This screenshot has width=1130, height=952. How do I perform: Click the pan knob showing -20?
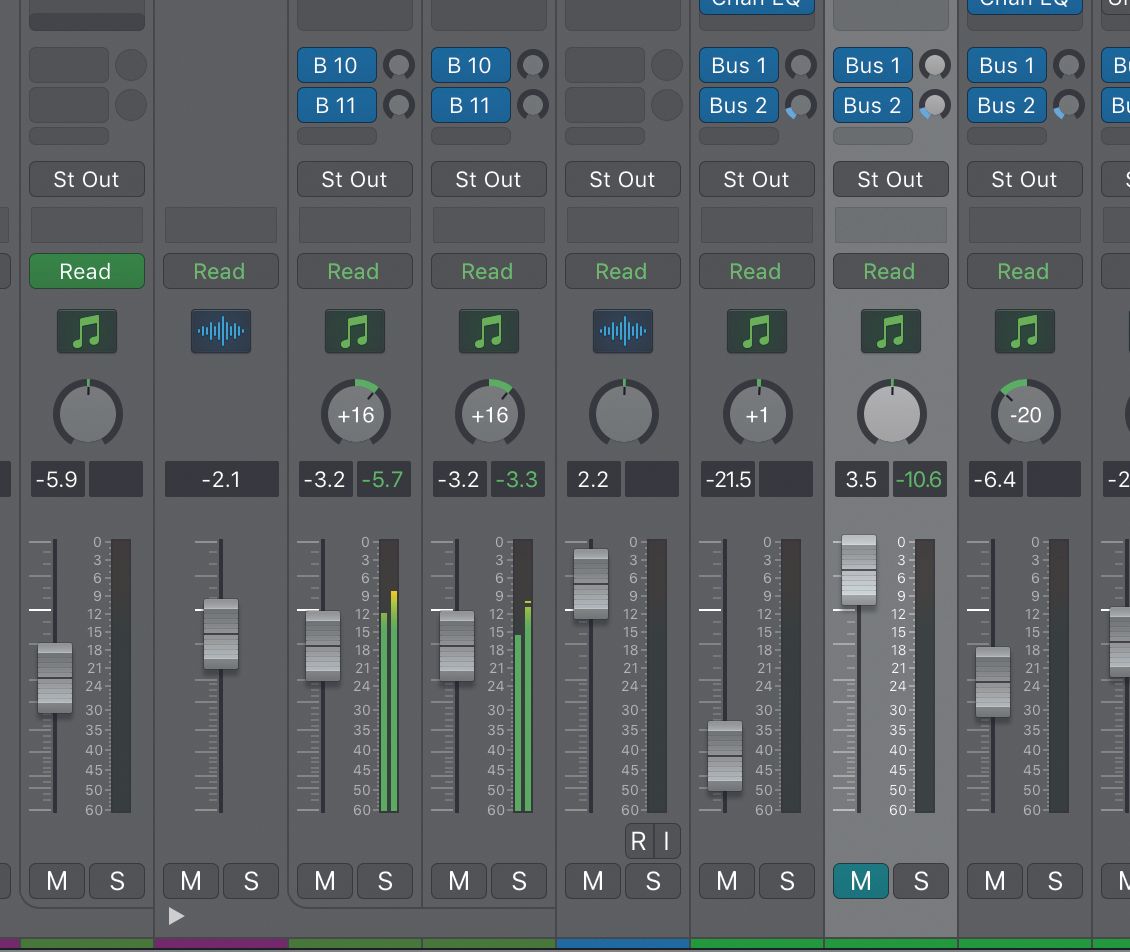(x=1025, y=414)
